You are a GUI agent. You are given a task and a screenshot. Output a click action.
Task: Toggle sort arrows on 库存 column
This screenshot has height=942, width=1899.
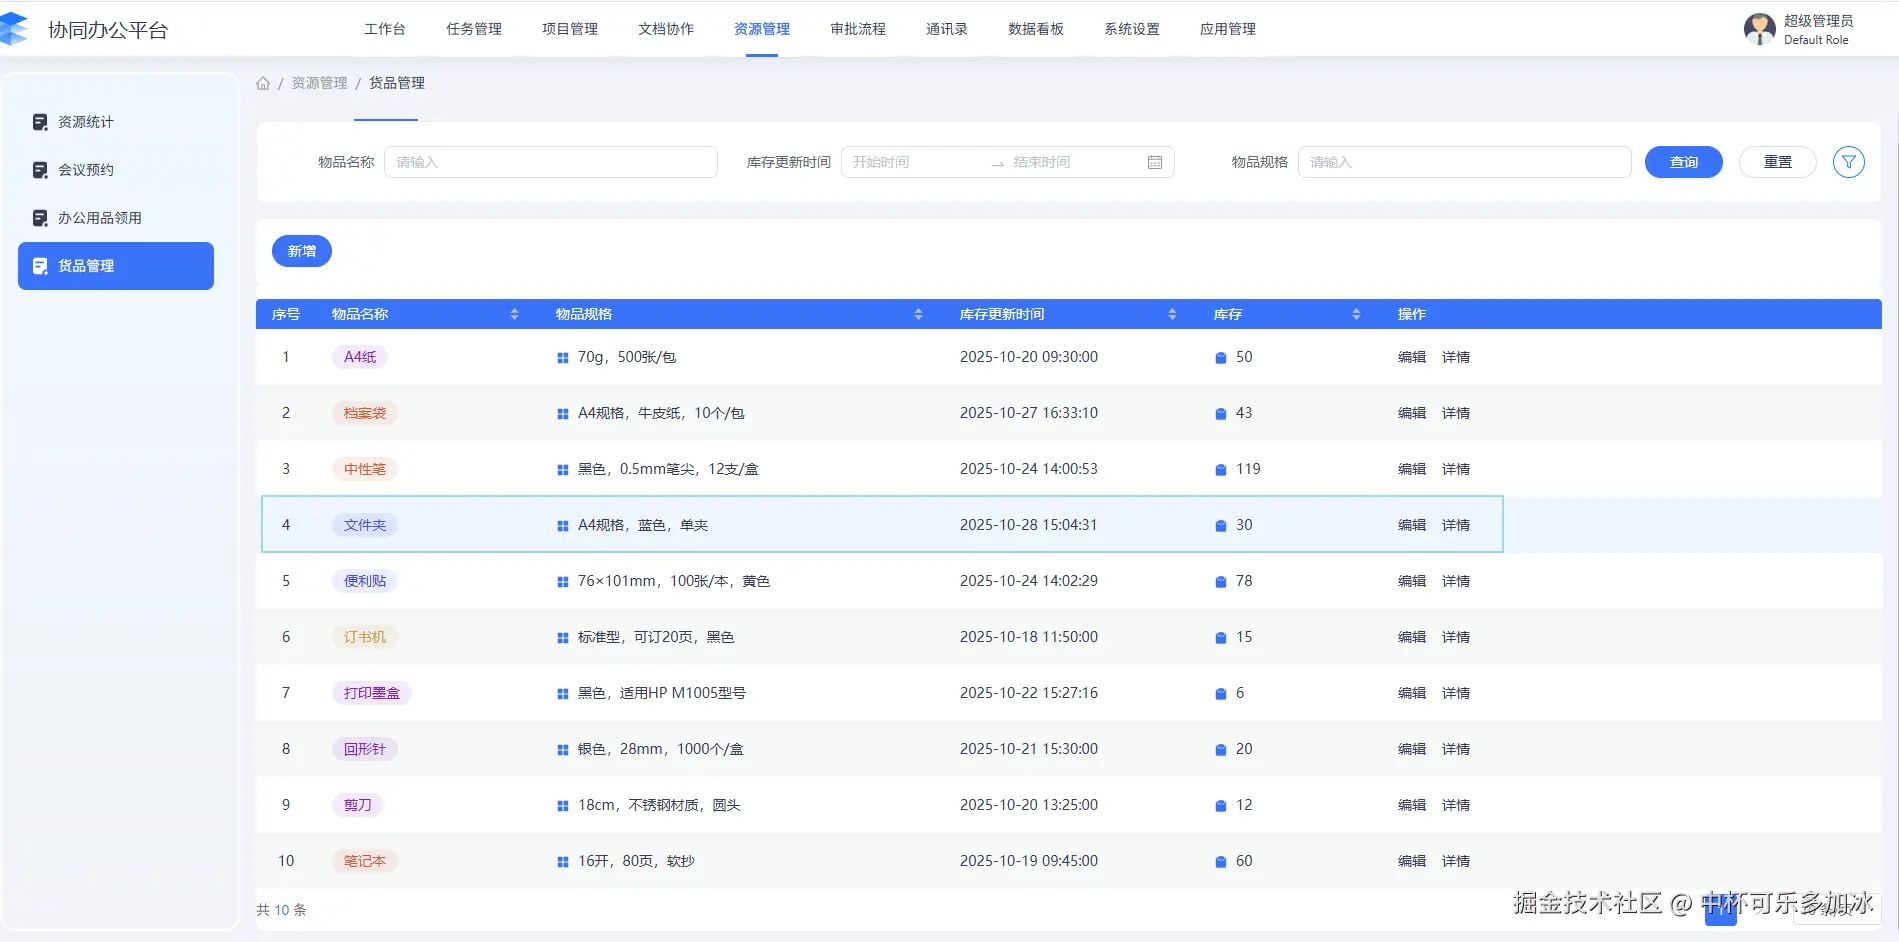click(x=1356, y=314)
